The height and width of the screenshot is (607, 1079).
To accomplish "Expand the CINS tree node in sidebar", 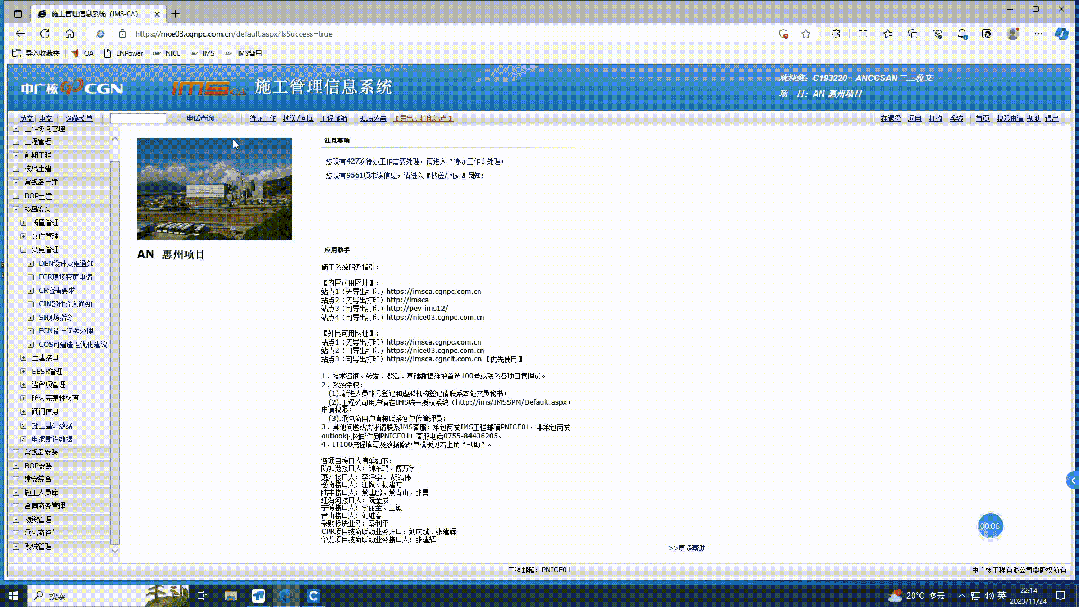I will (x=31, y=303).
